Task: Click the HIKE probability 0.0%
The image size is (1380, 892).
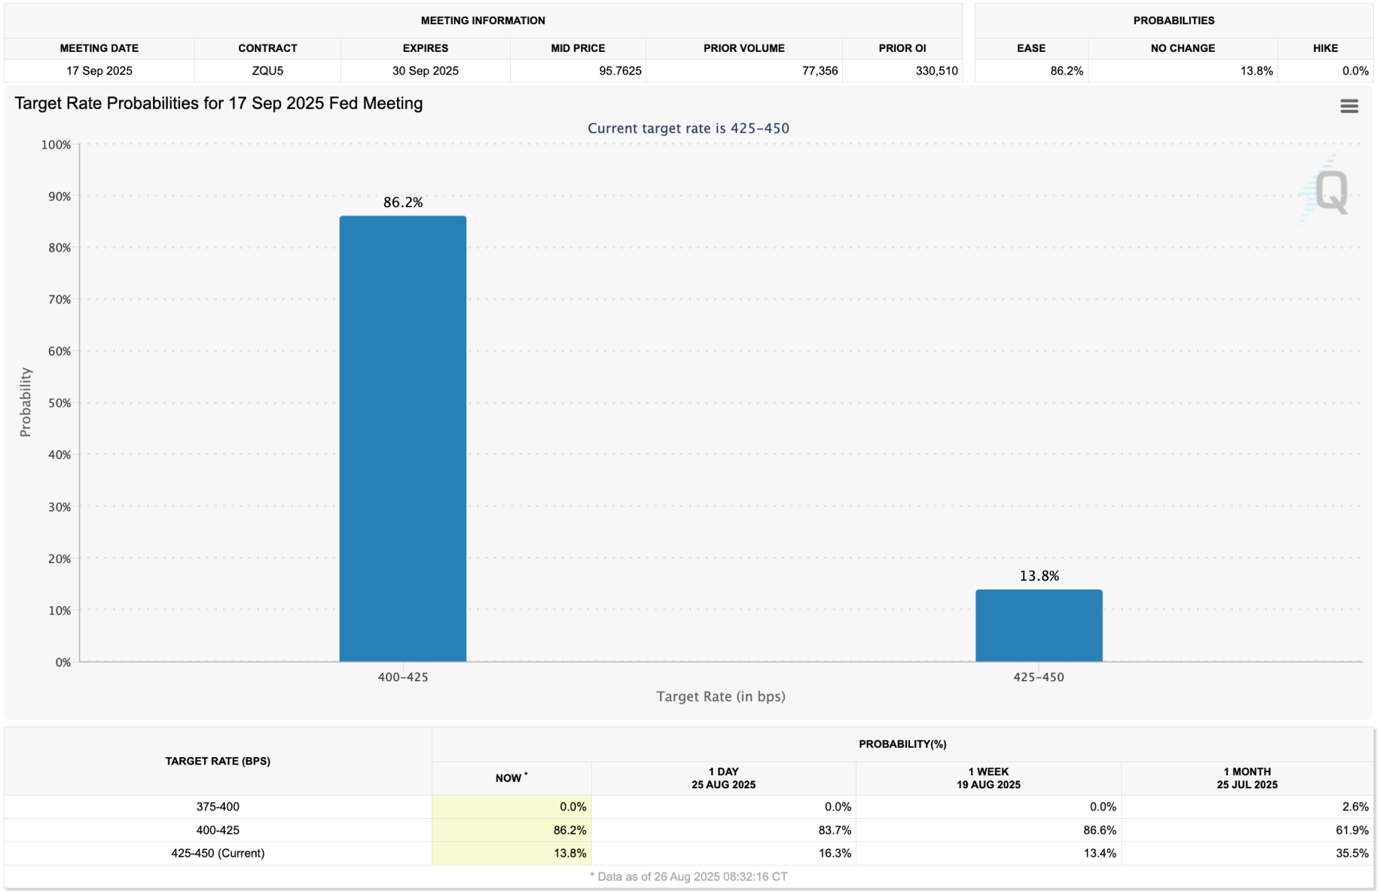Action: pyautogui.click(x=1349, y=70)
